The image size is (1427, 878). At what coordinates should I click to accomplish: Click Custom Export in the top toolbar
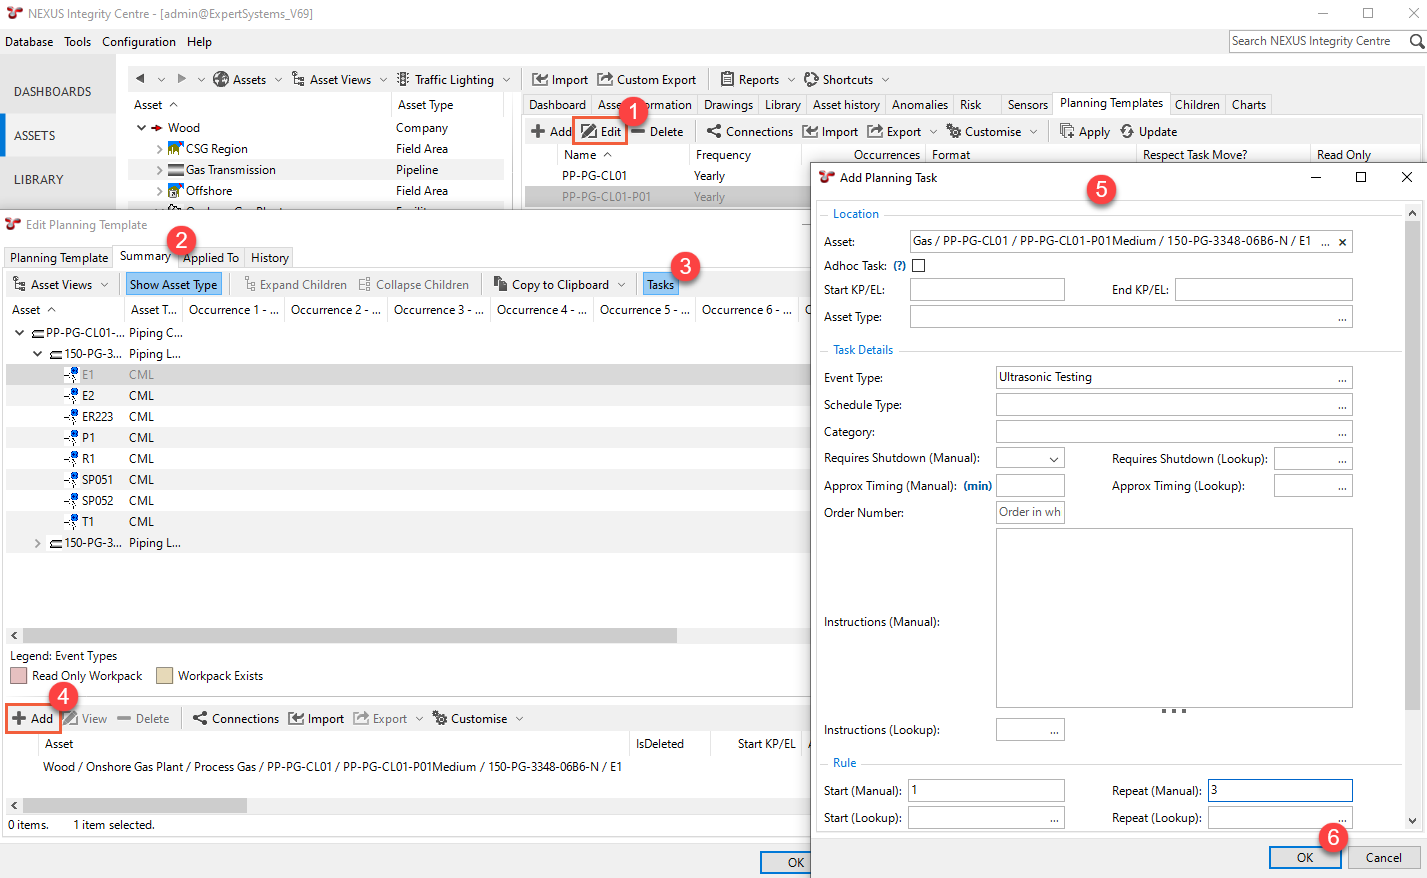tap(646, 79)
